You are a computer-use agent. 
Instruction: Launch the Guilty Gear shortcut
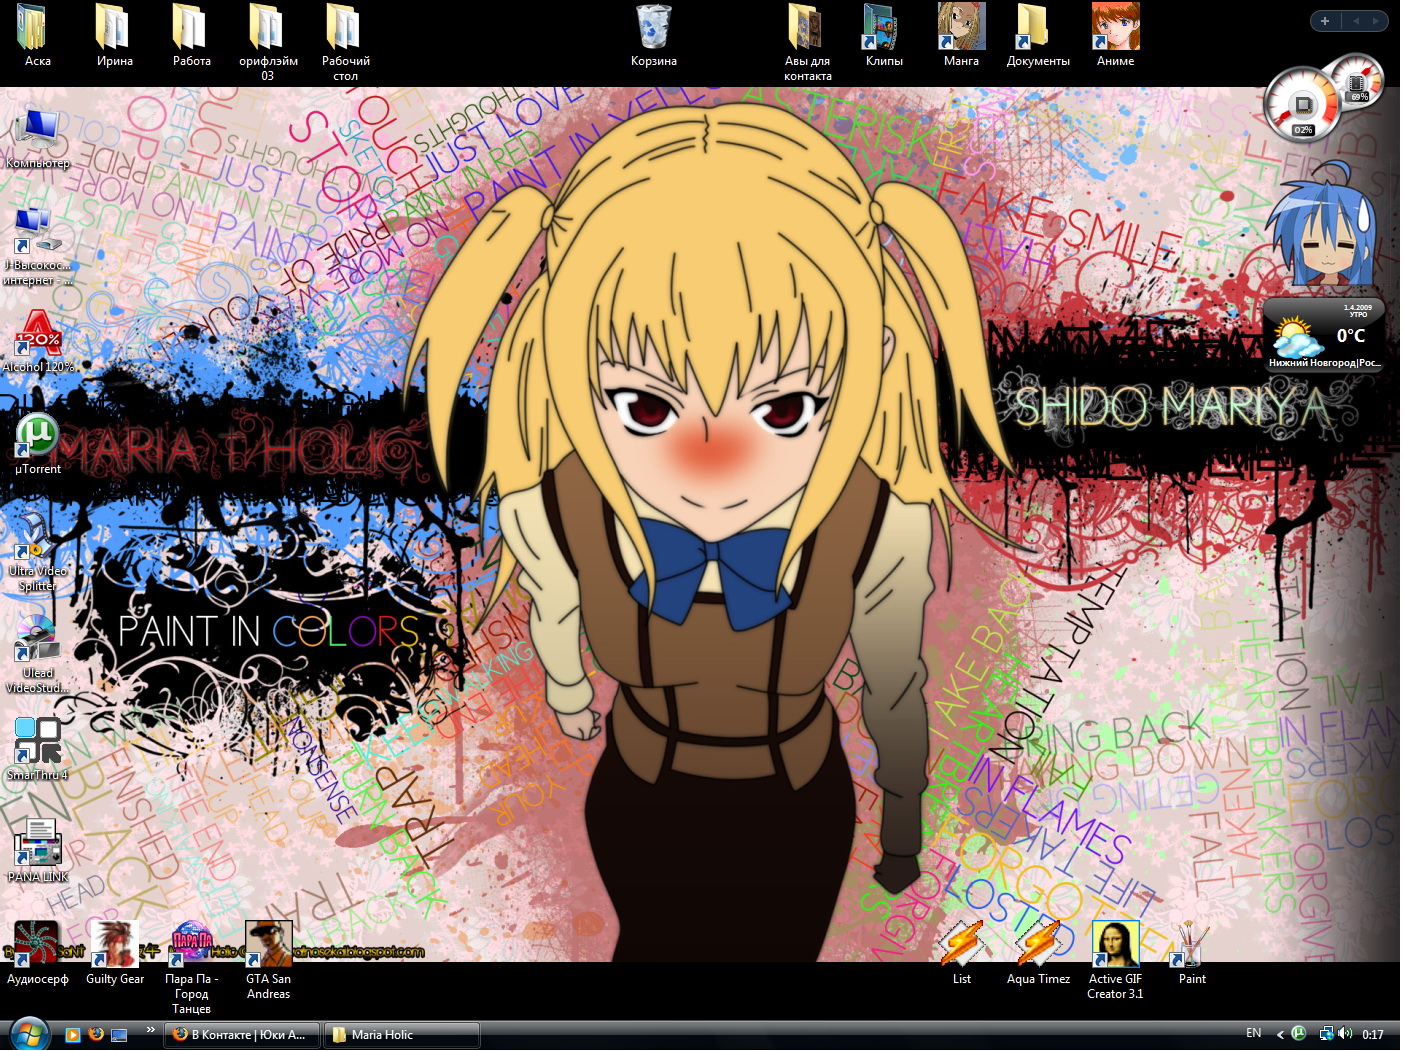coord(114,953)
